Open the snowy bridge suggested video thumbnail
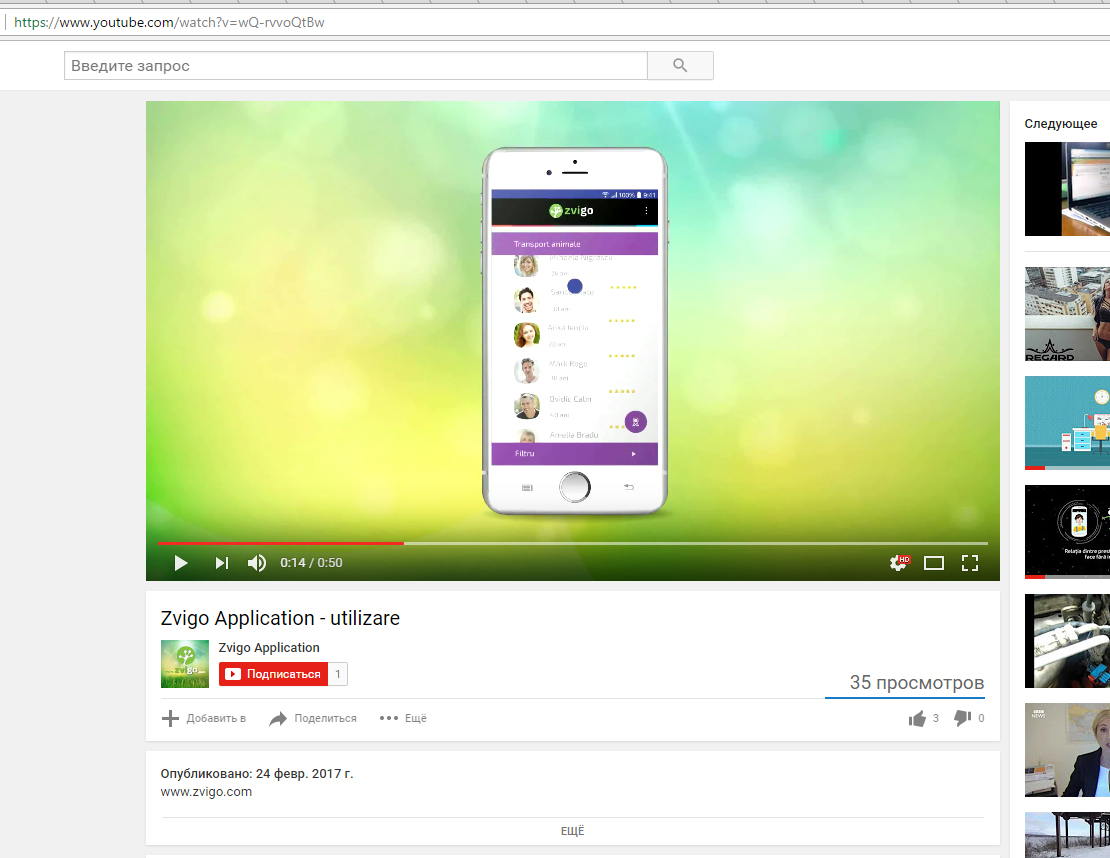The width and height of the screenshot is (1110, 858). pos(1068,835)
